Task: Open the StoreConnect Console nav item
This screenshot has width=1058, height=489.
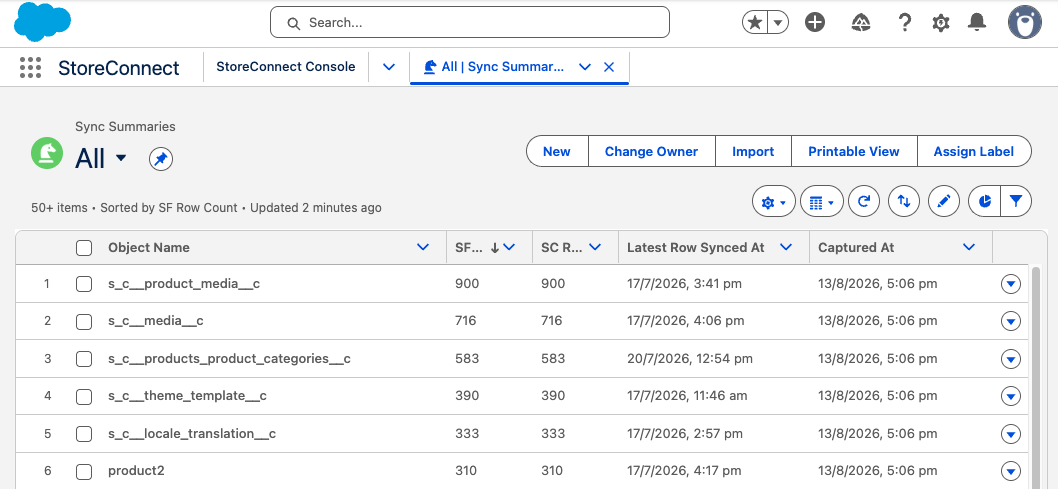Action: click(285, 67)
